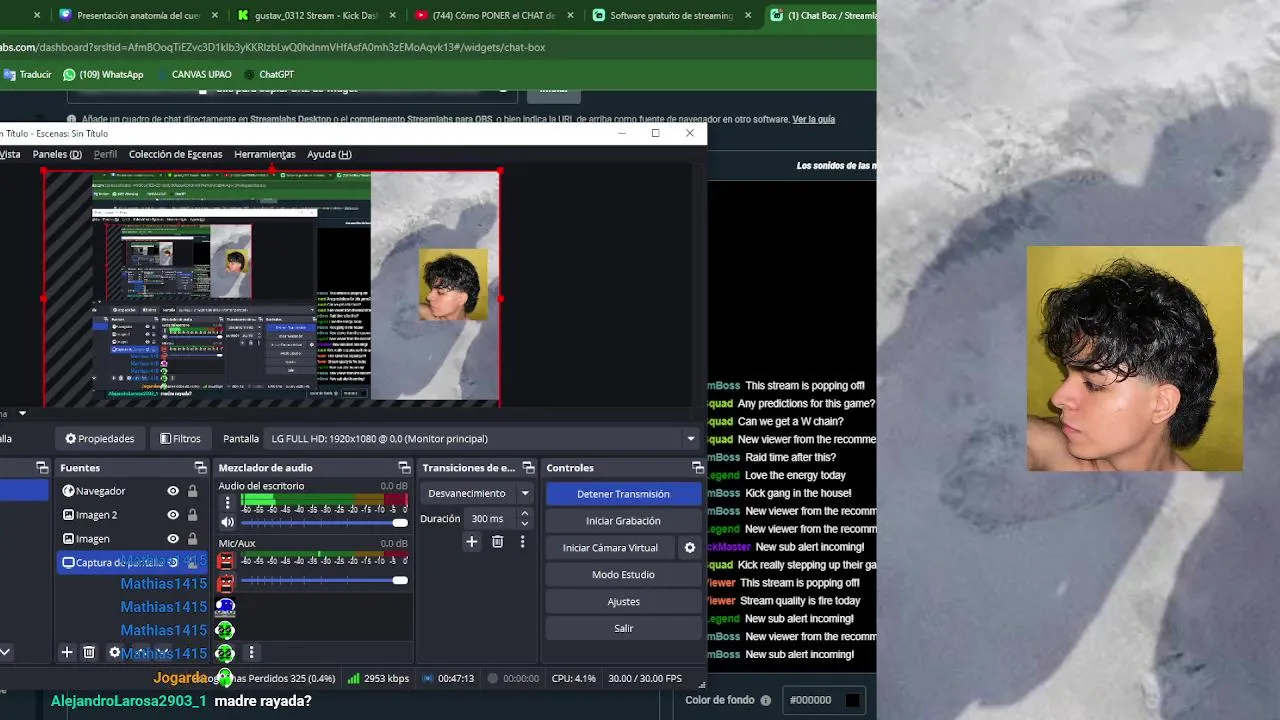Click the Duración 300 ms field
This screenshot has height=720, width=1280.
pos(489,519)
